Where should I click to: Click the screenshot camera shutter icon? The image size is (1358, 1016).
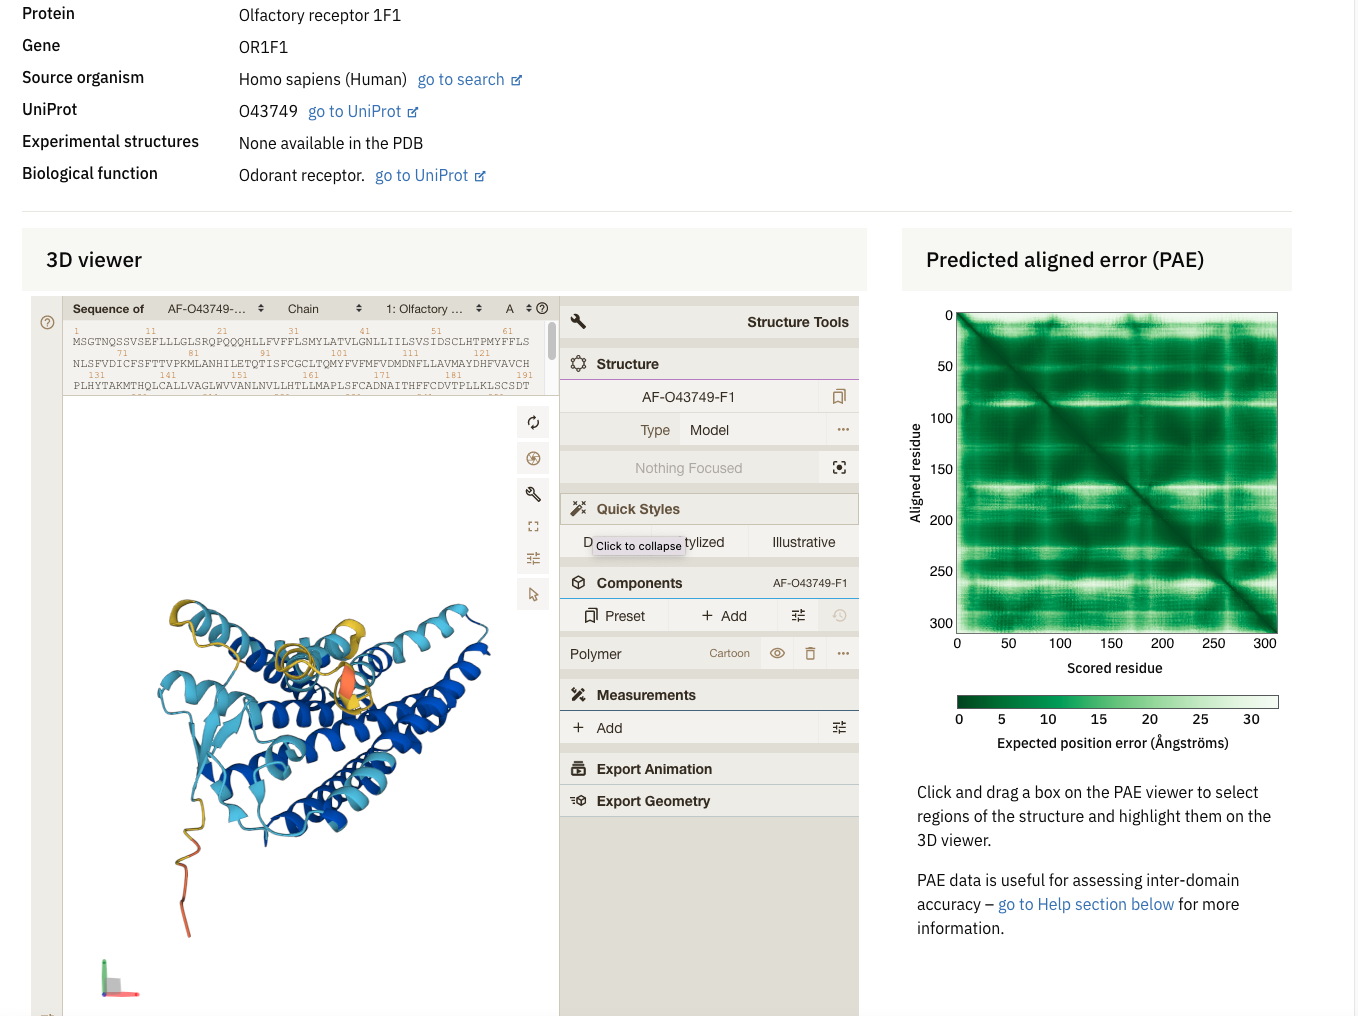click(x=533, y=459)
